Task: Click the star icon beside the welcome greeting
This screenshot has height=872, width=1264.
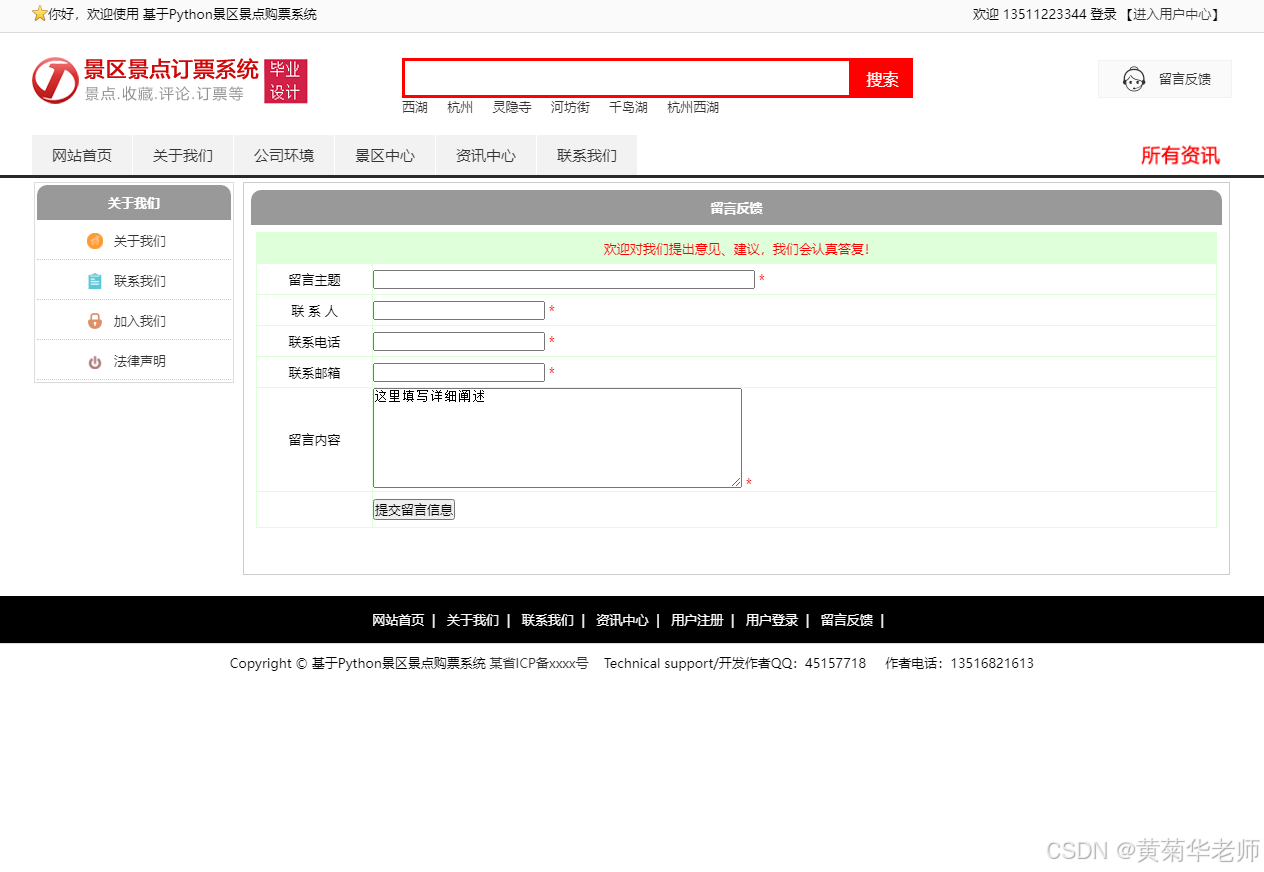Action: coord(40,14)
